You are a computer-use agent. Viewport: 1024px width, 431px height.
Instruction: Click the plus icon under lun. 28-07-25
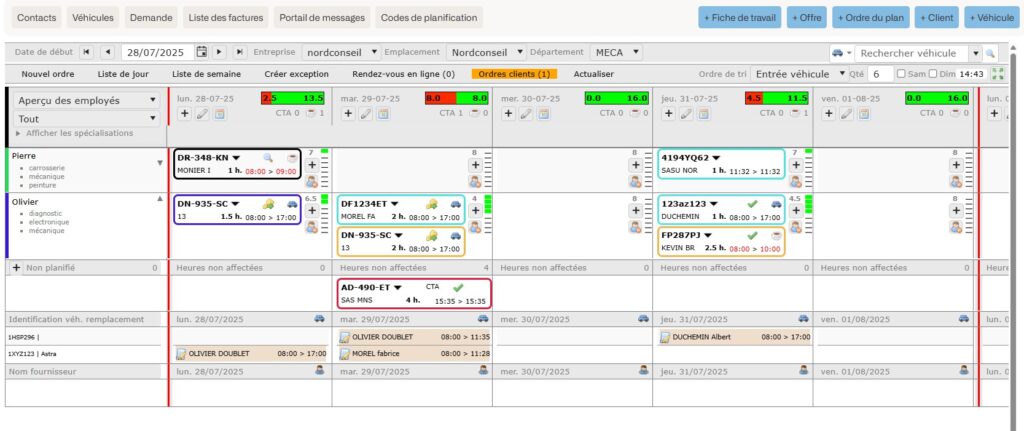pyautogui.click(x=184, y=115)
